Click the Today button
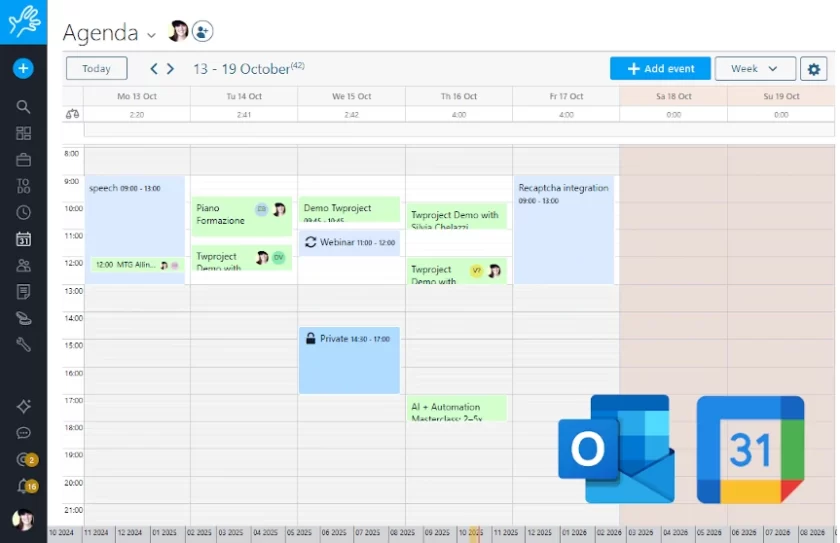 96,69
